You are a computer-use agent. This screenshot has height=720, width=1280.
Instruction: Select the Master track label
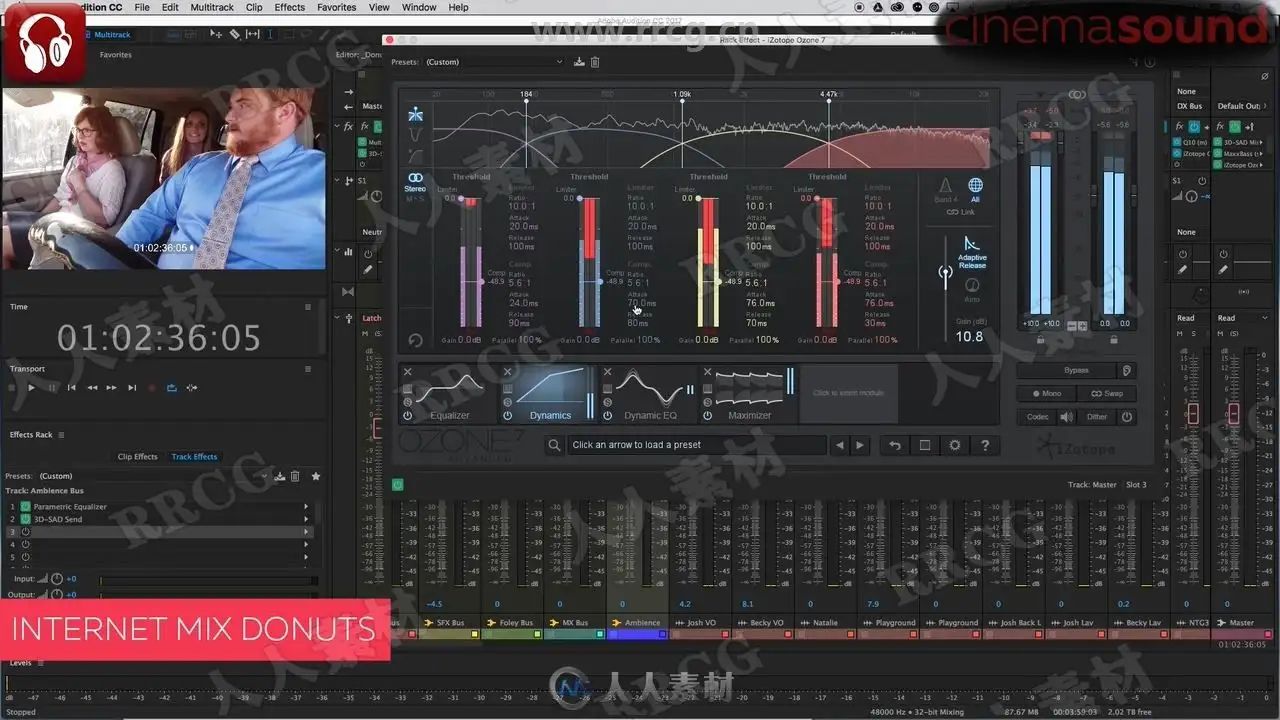click(x=1242, y=623)
